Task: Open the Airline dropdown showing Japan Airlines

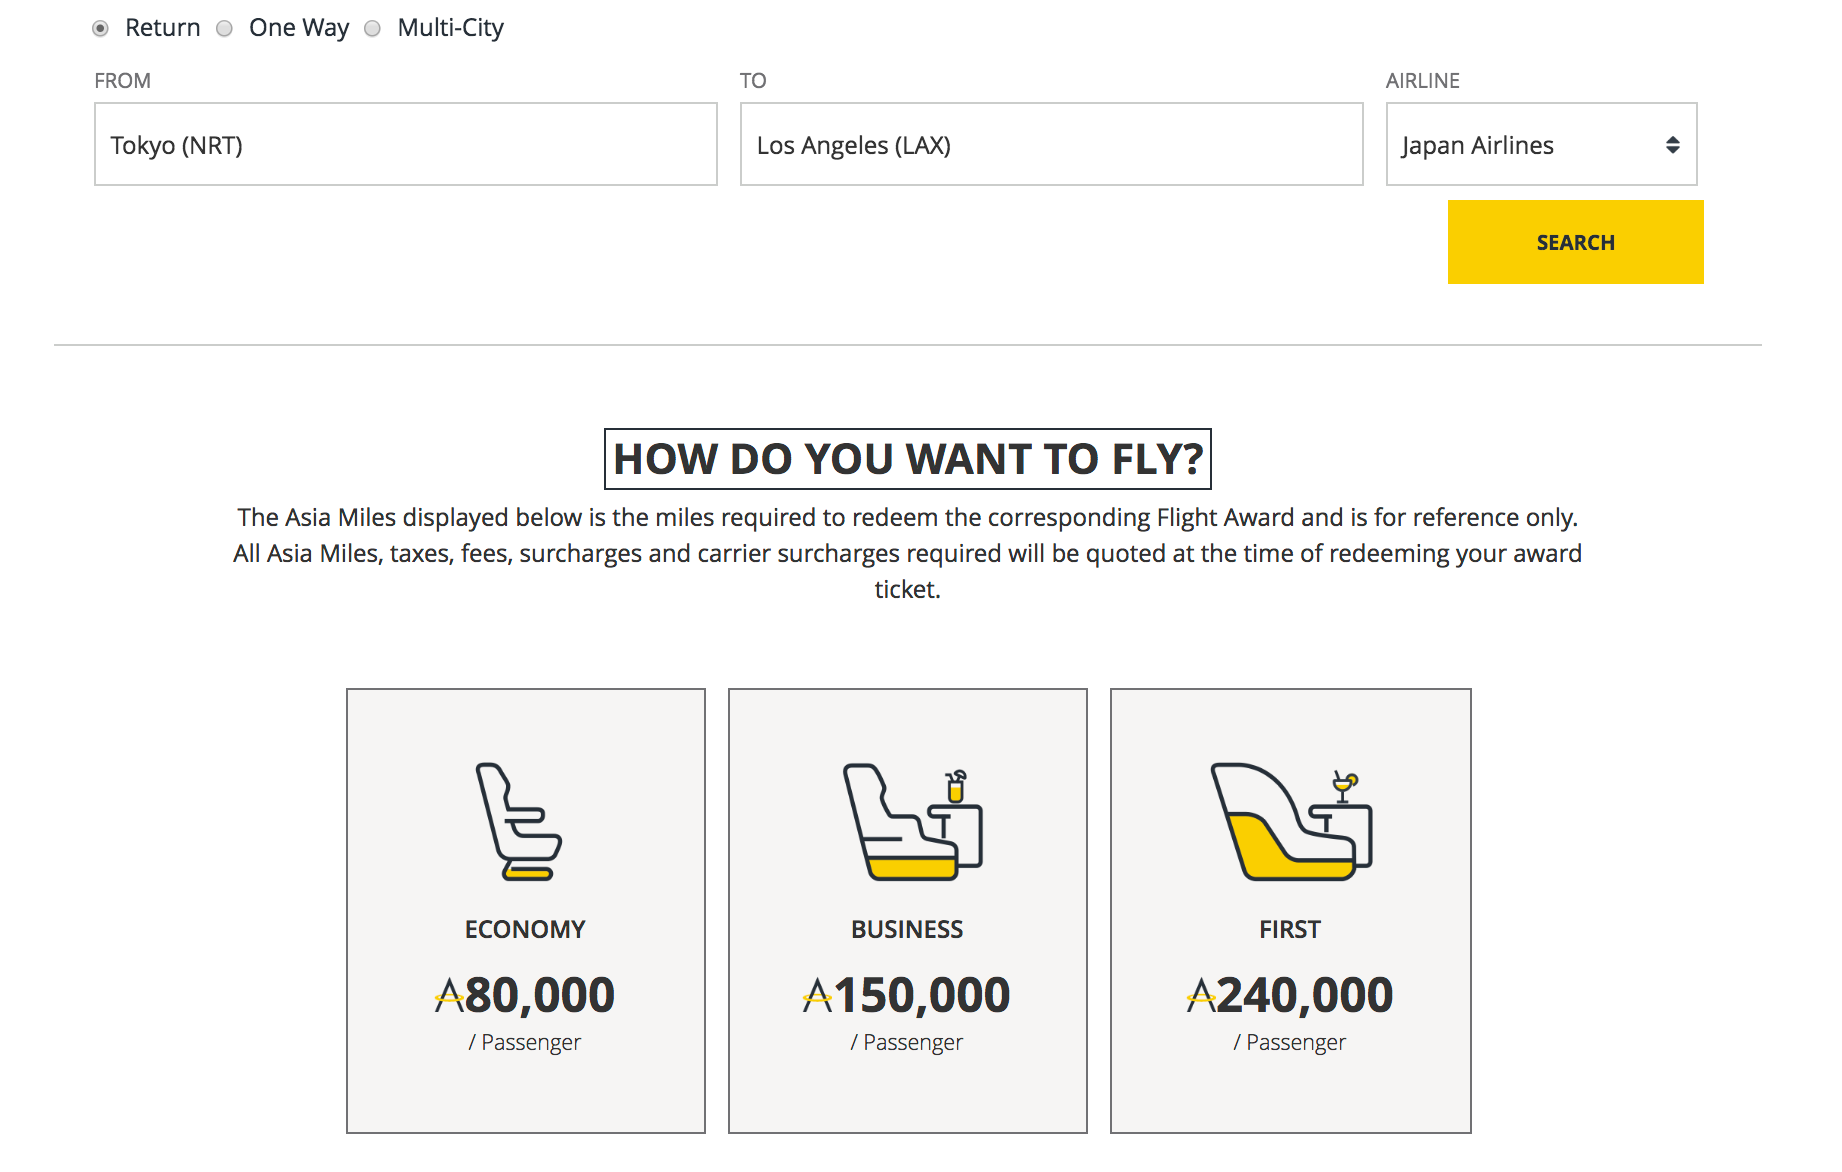Action: pos(1540,145)
